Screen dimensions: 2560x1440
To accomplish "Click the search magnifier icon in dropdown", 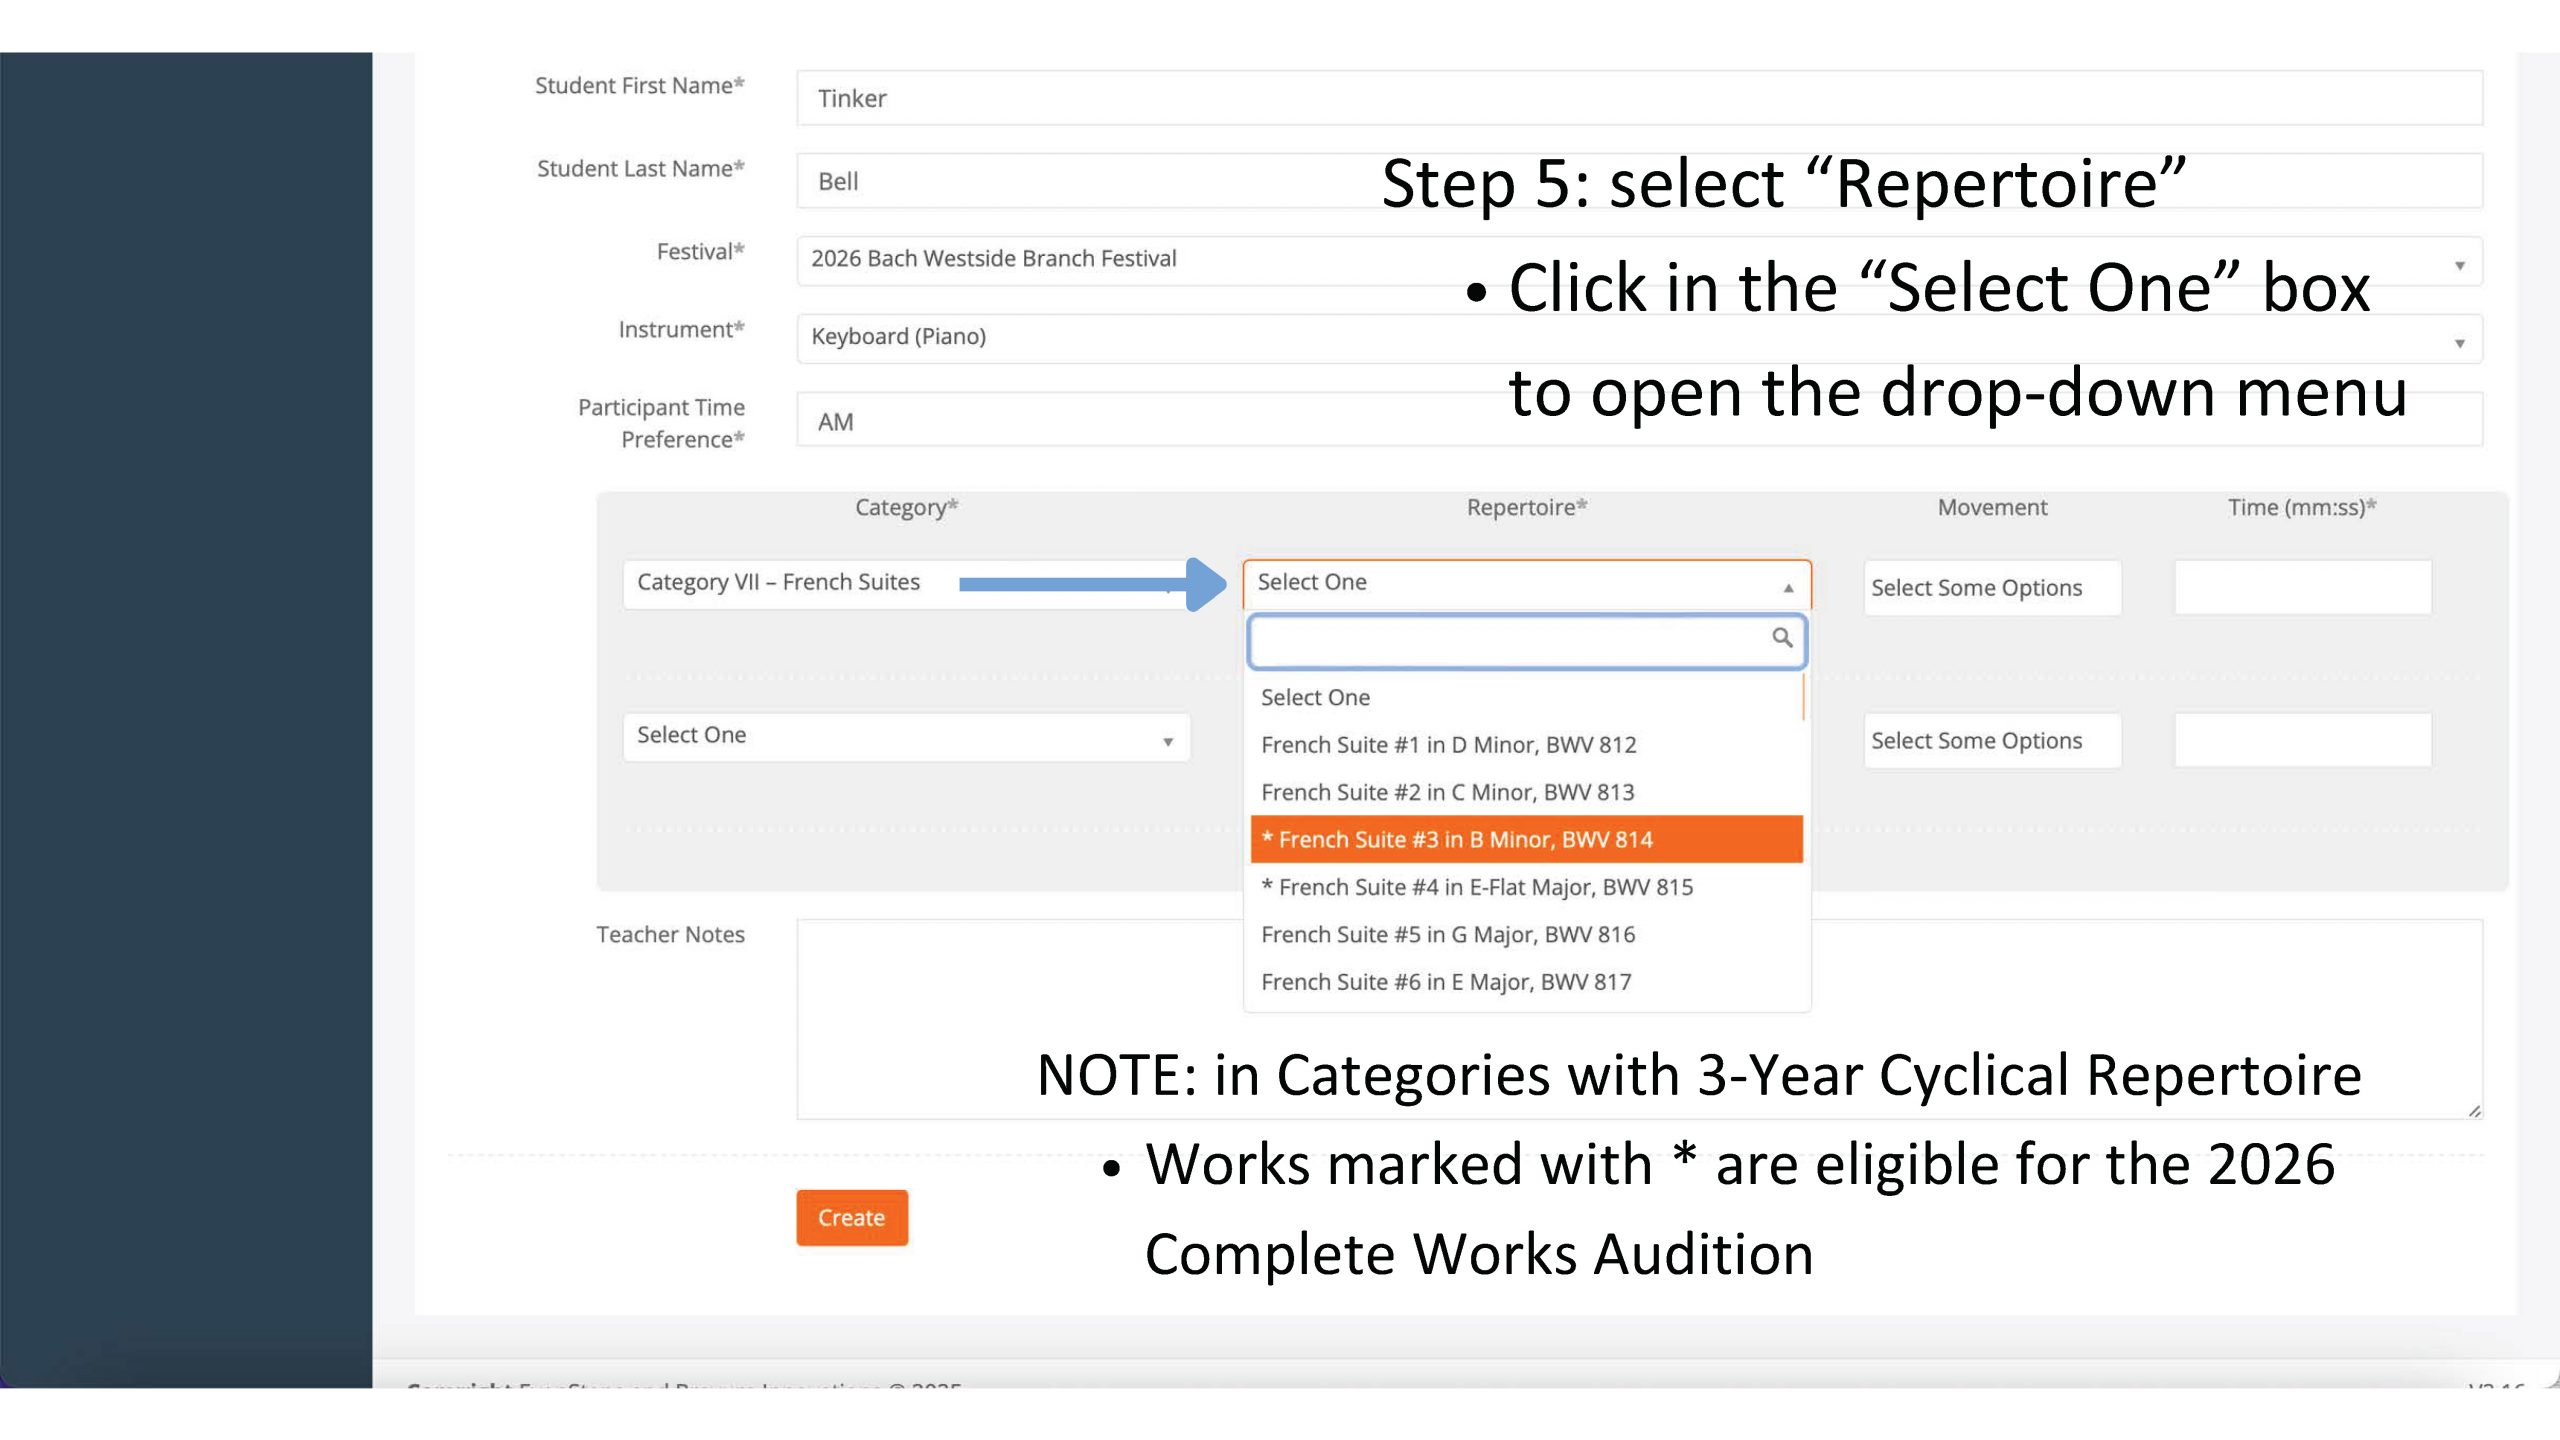I will coord(1781,637).
